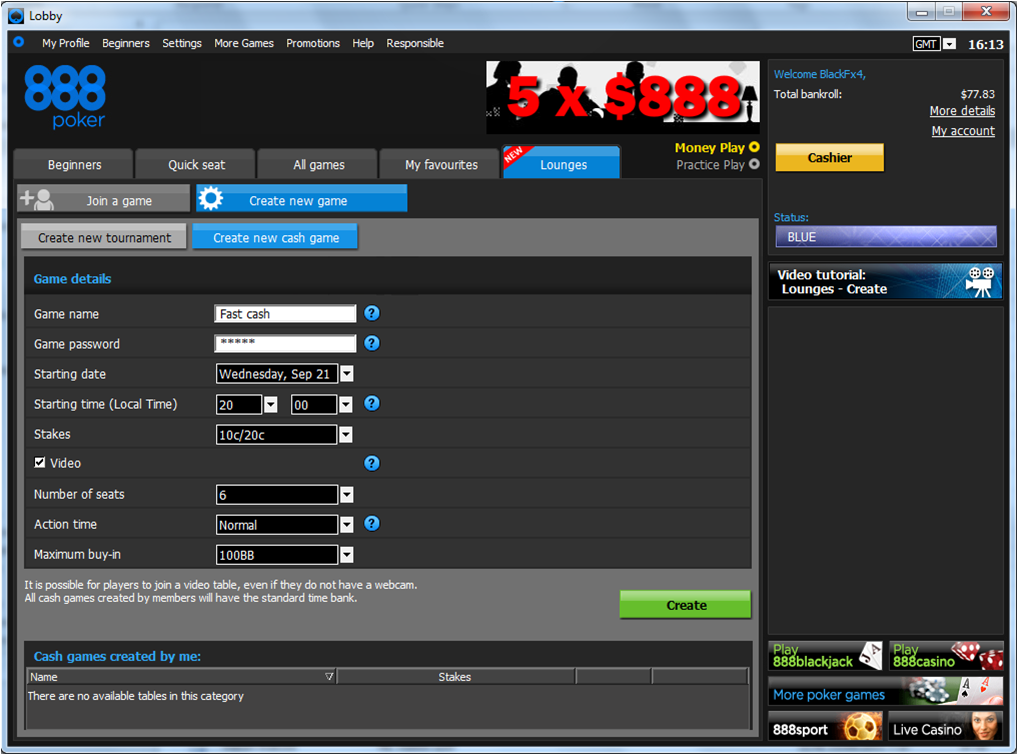Open Play 888casino banner
This screenshot has height=755, width=1018.
pos(946,656)
